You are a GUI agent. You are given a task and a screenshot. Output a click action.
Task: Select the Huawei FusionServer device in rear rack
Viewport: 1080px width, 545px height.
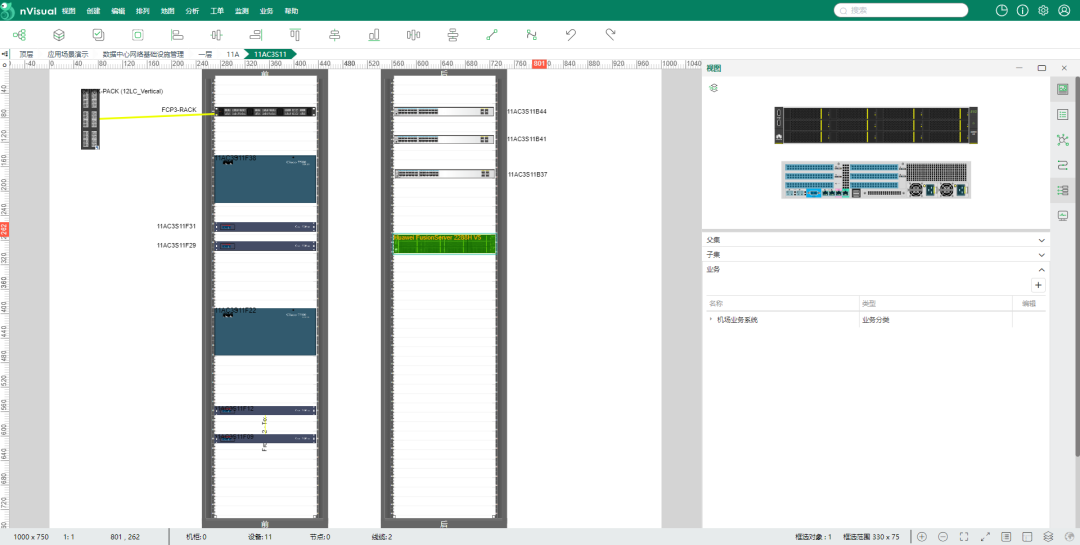[444, 244]
